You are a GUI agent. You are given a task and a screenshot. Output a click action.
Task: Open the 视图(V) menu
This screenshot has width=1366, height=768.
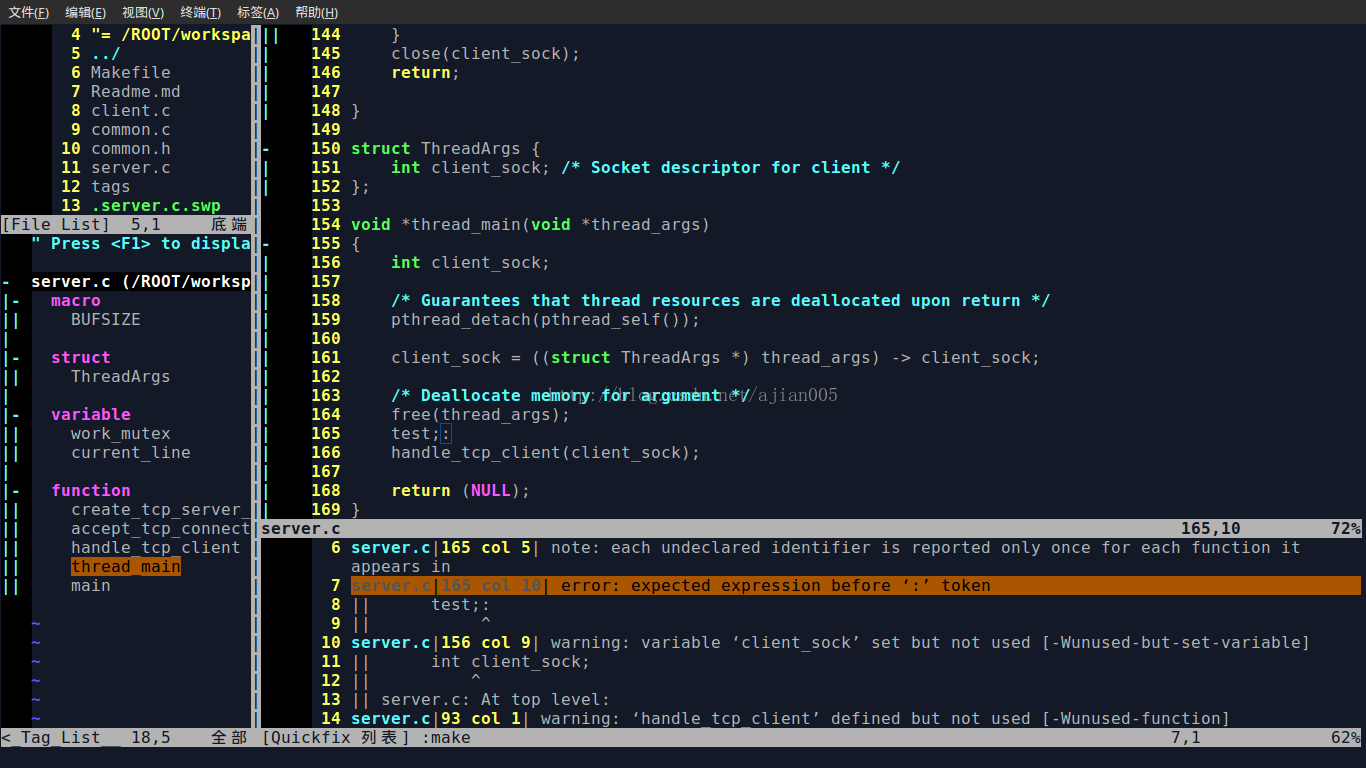(x=143, y=12)
